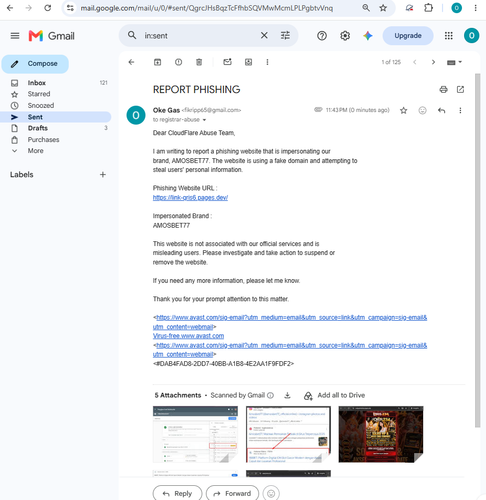This screenshot has height=500, width=486.
Task: Open the first attachment thumbnail
Action: [x=195, y=434]
